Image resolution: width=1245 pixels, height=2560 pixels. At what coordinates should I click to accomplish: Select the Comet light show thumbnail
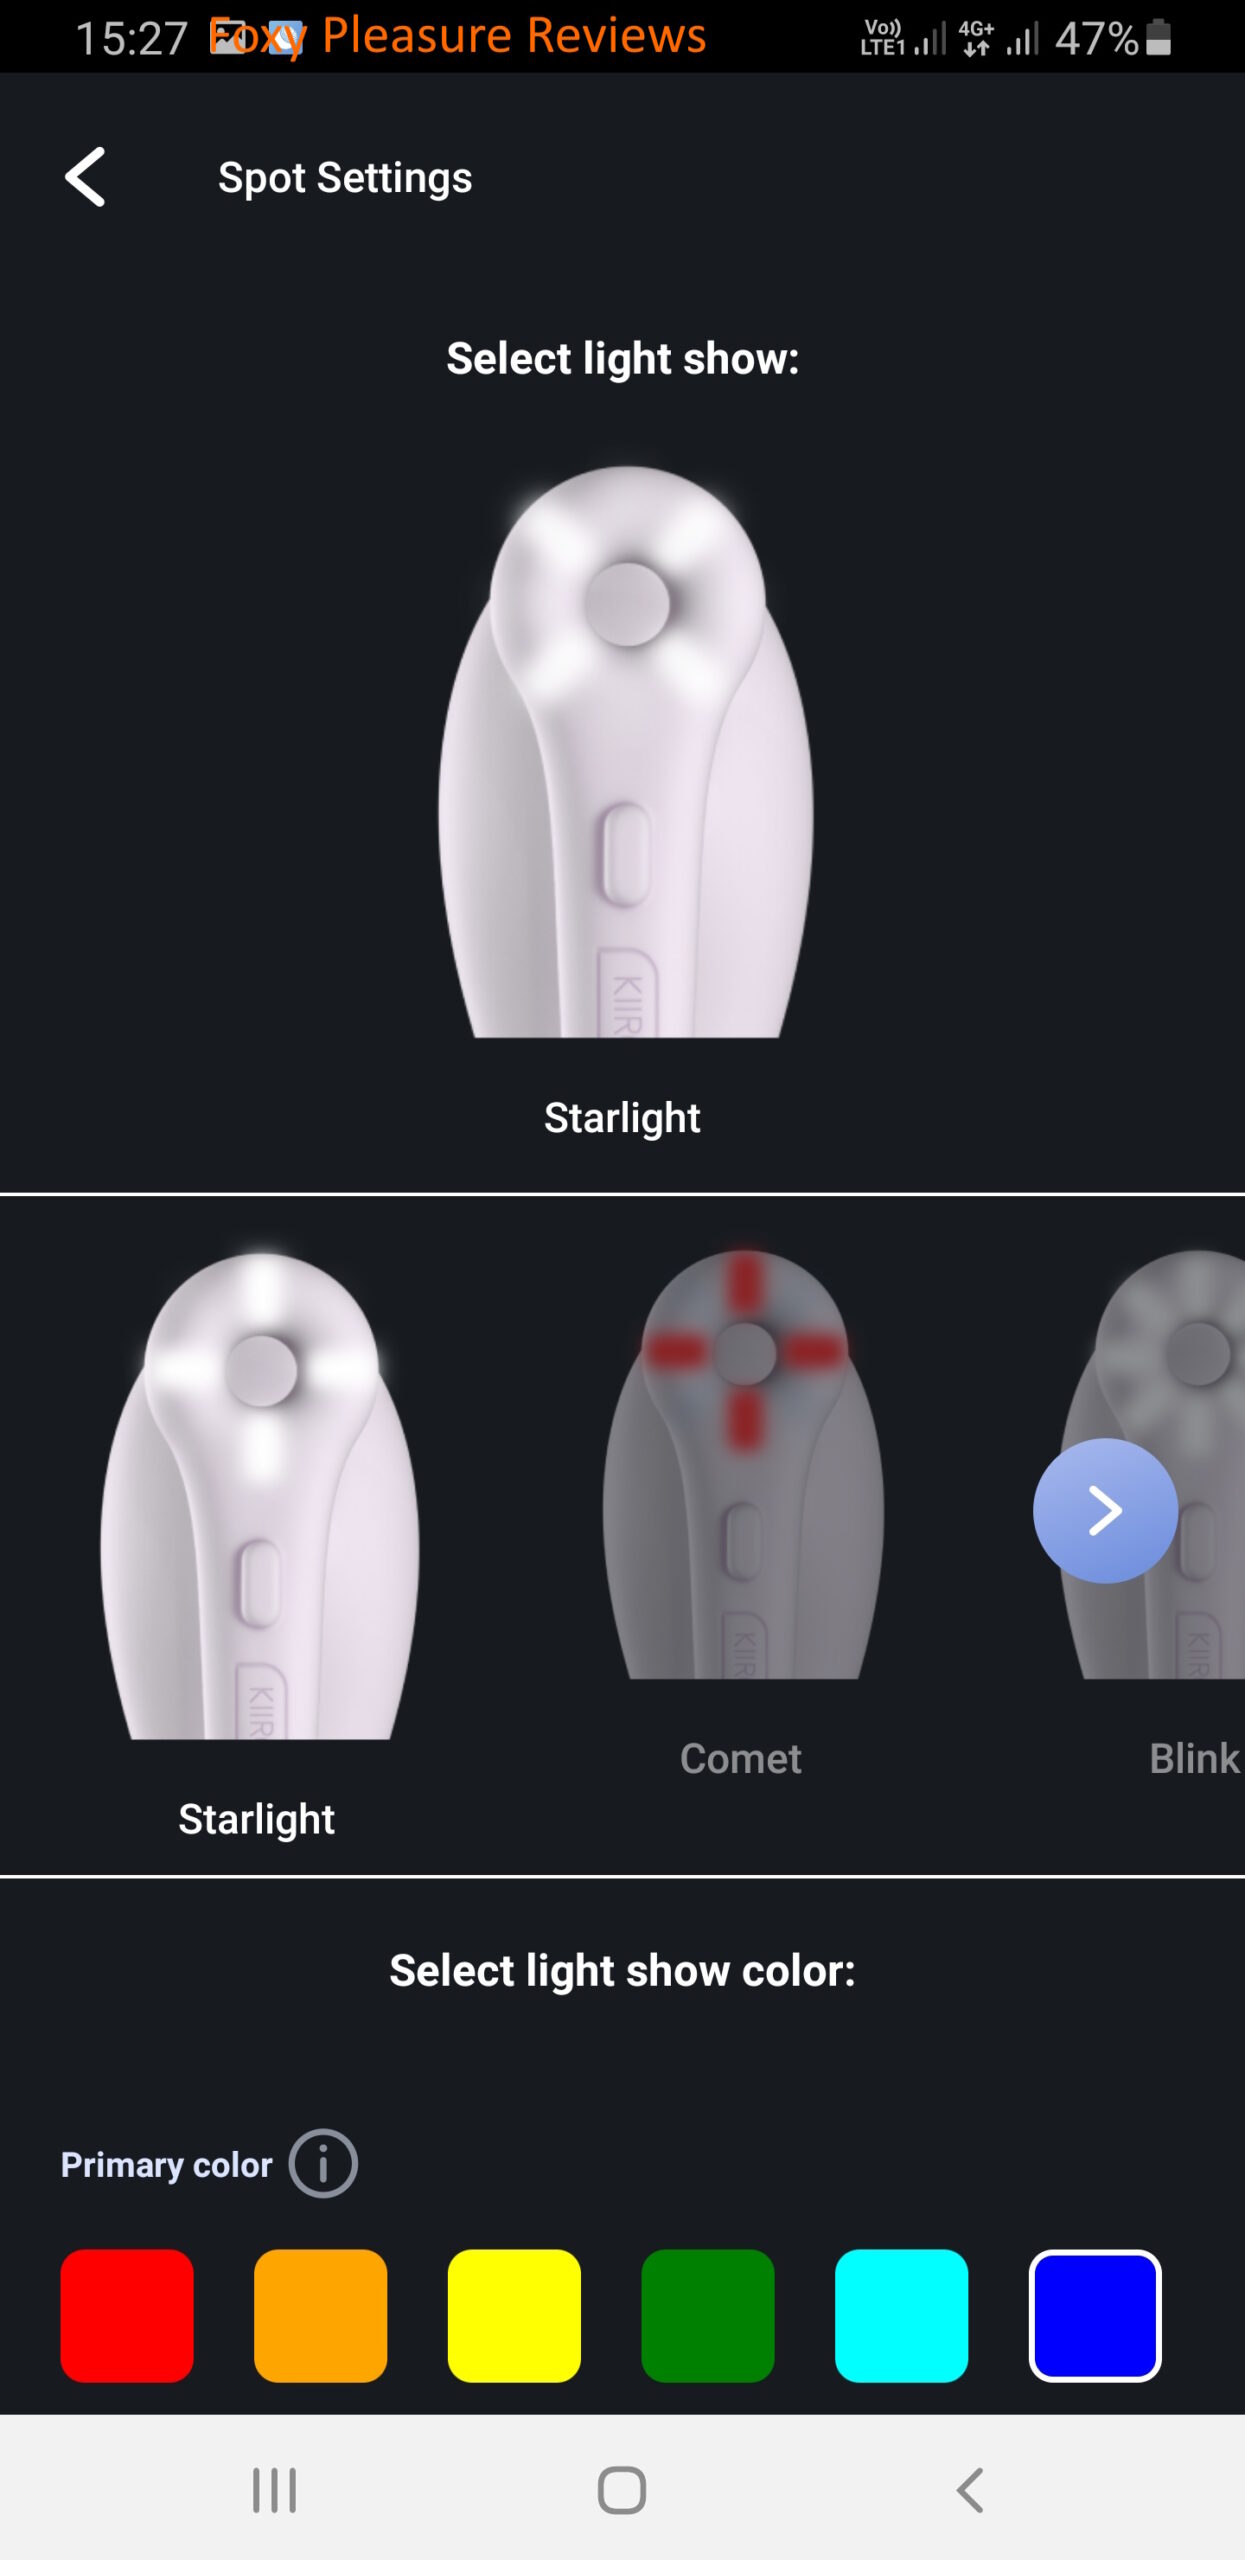point(743,1464)
